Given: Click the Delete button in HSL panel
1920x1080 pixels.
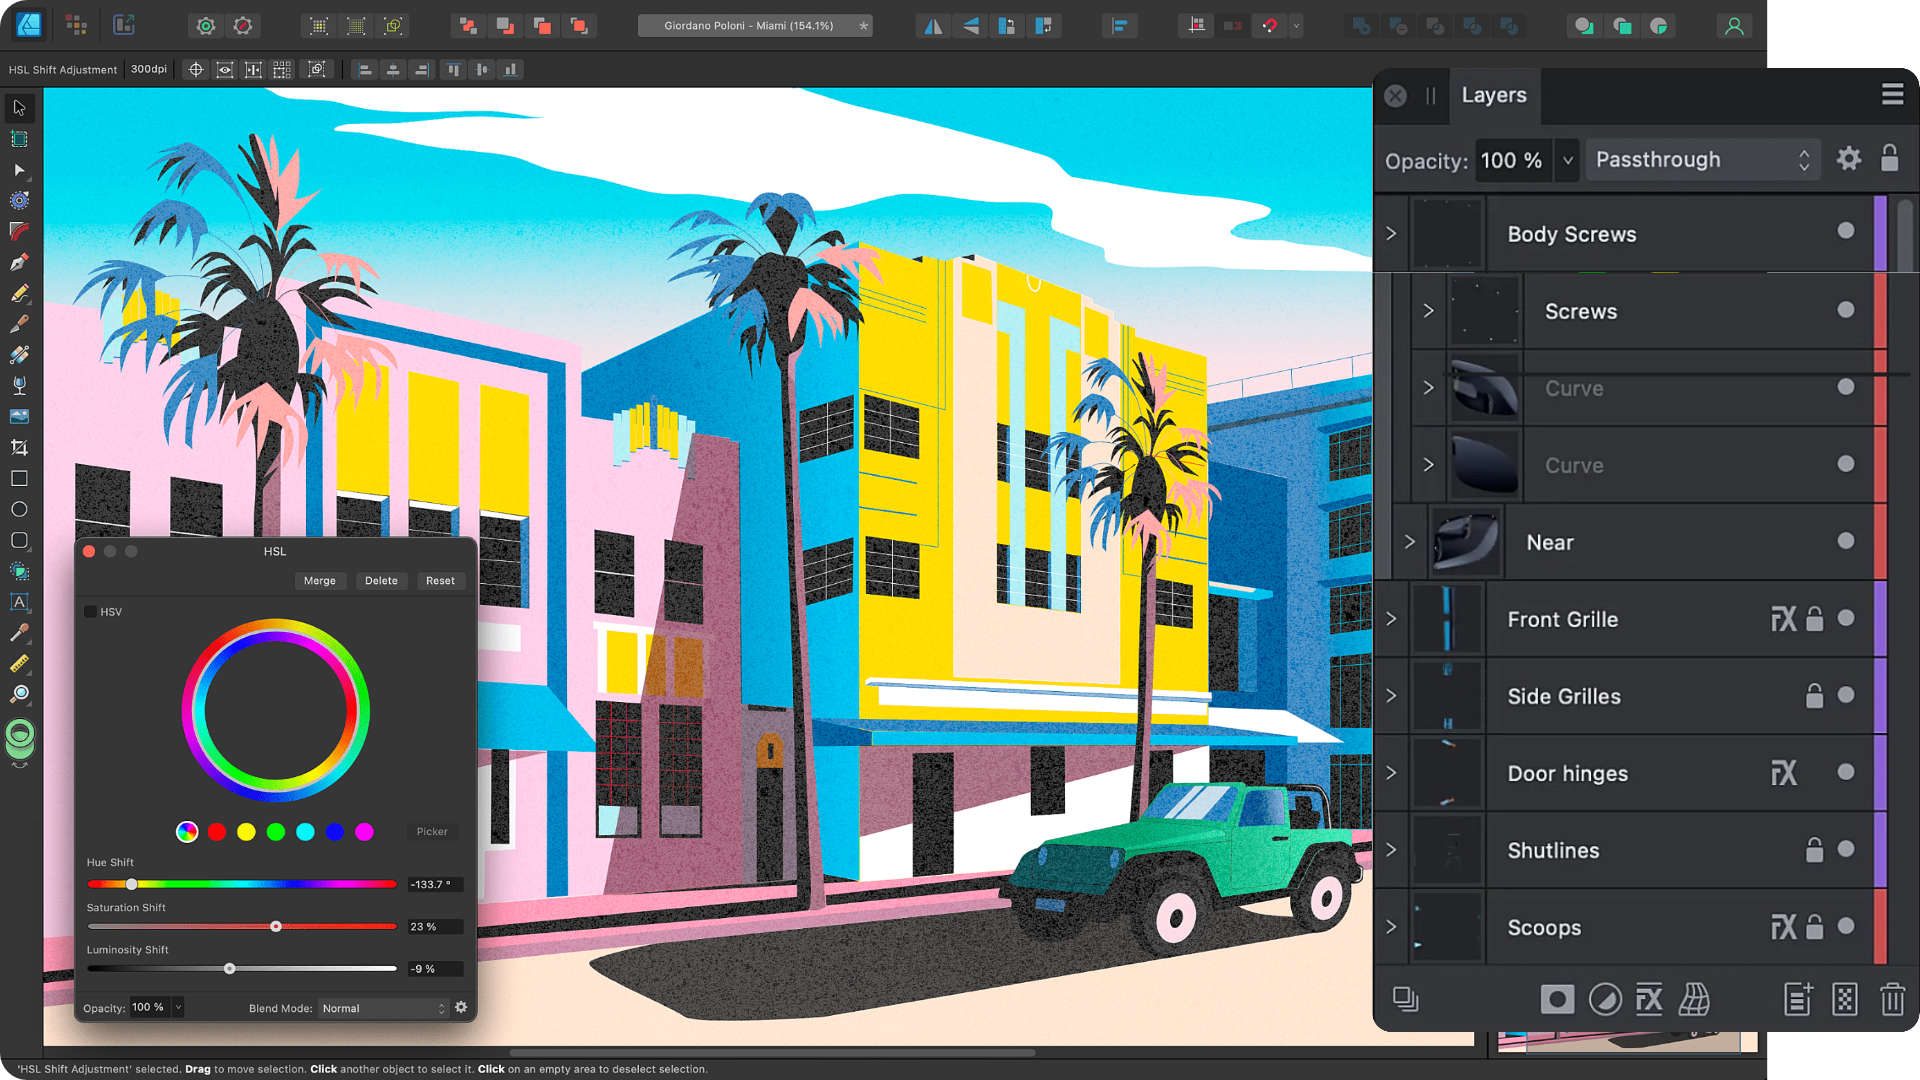Looking at the screenshot, I should point(381,582).
